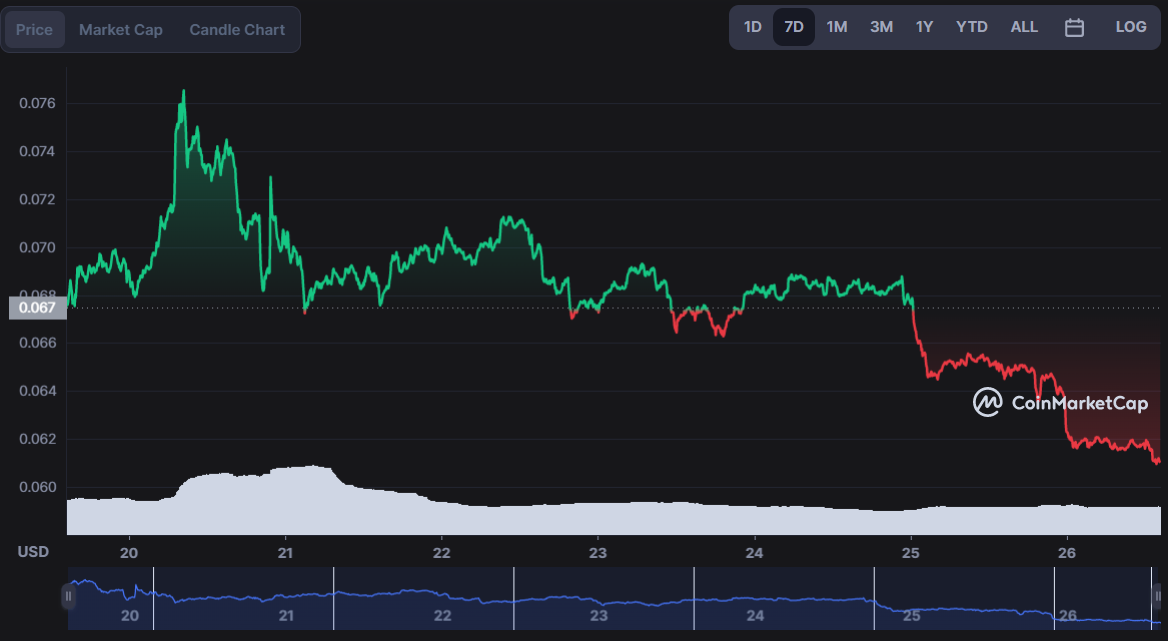
Task: Click the 25 marker in the navigator
Action: tap(912, 616)
